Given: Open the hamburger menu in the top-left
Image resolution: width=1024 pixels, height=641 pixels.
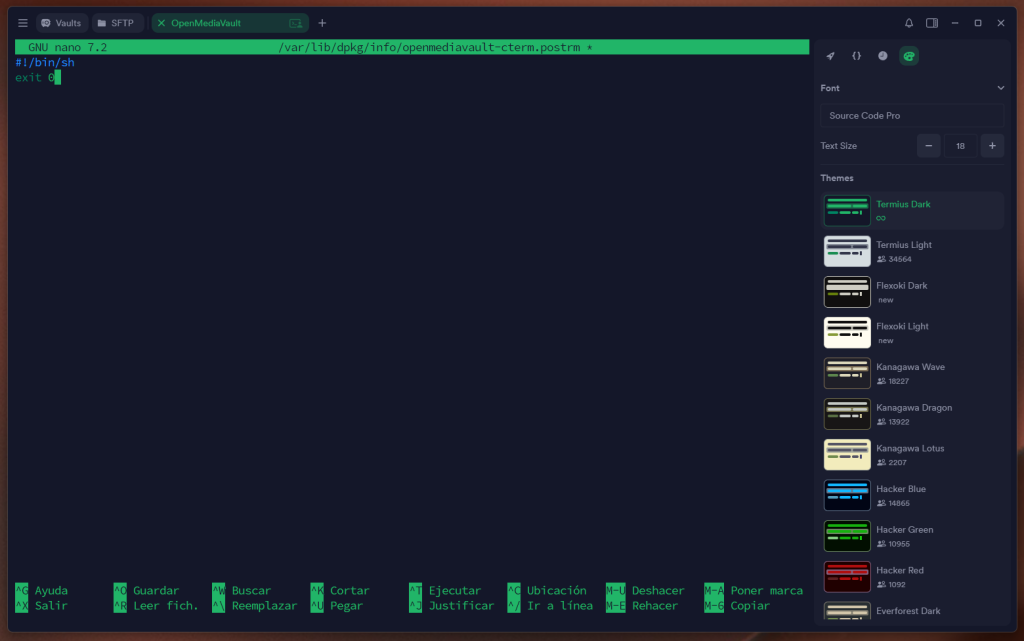Looking at the screenshot, I should pyautogui.click(x=22, y=22).
